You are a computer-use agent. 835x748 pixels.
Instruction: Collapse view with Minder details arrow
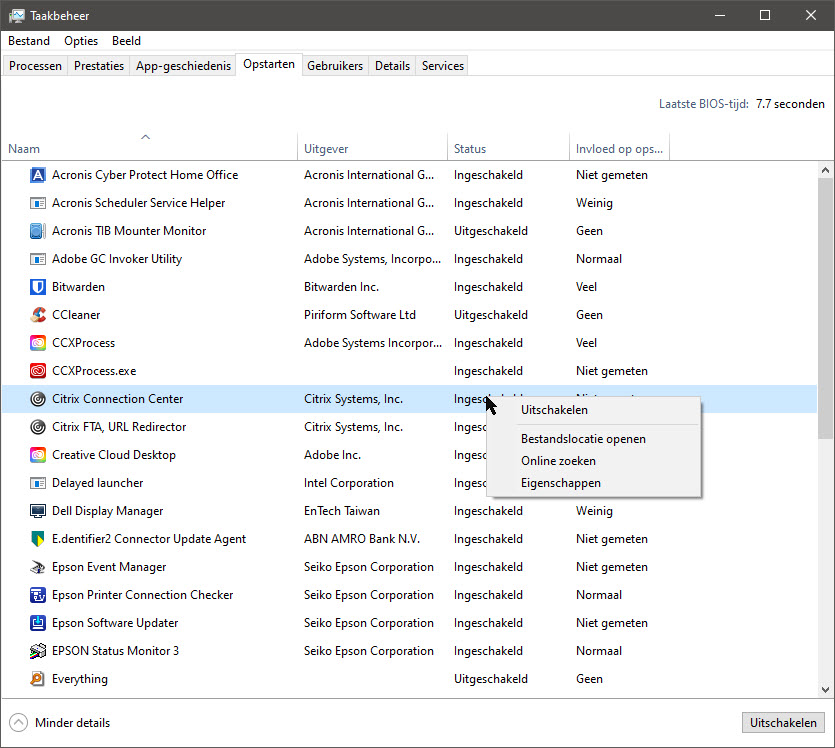(x=19, y=722)
